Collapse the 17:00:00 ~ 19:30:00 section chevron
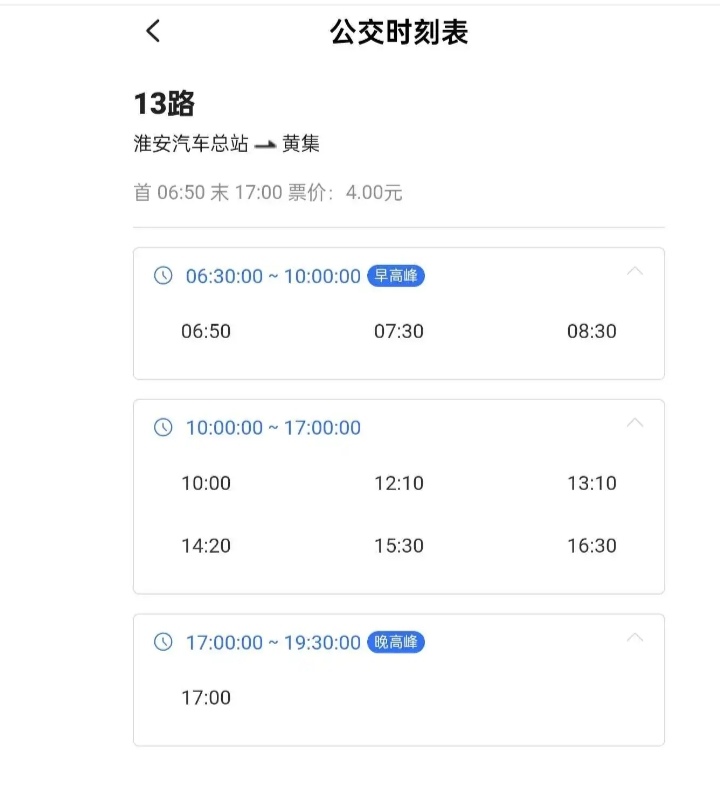The image size is (720, 797). pyautogui.click(x=635, y=637)
